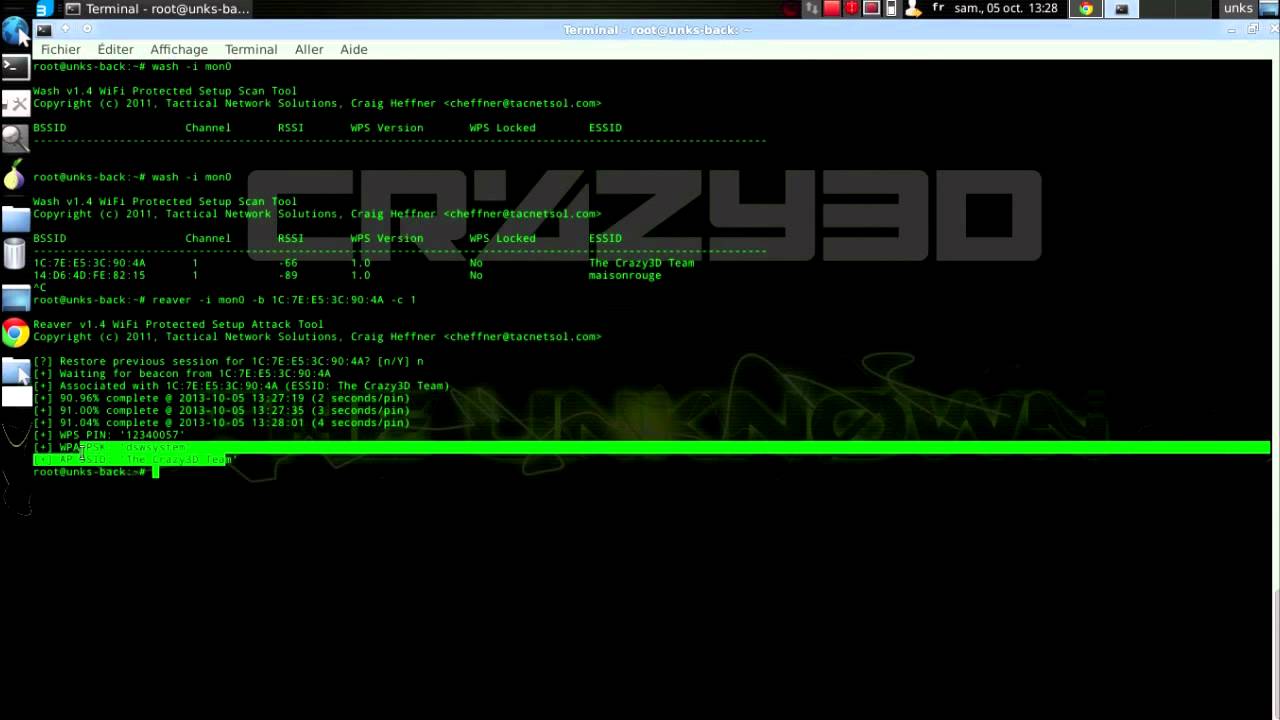Click the user switch icon in panel
1280x720 pixels.
point(912,9)
